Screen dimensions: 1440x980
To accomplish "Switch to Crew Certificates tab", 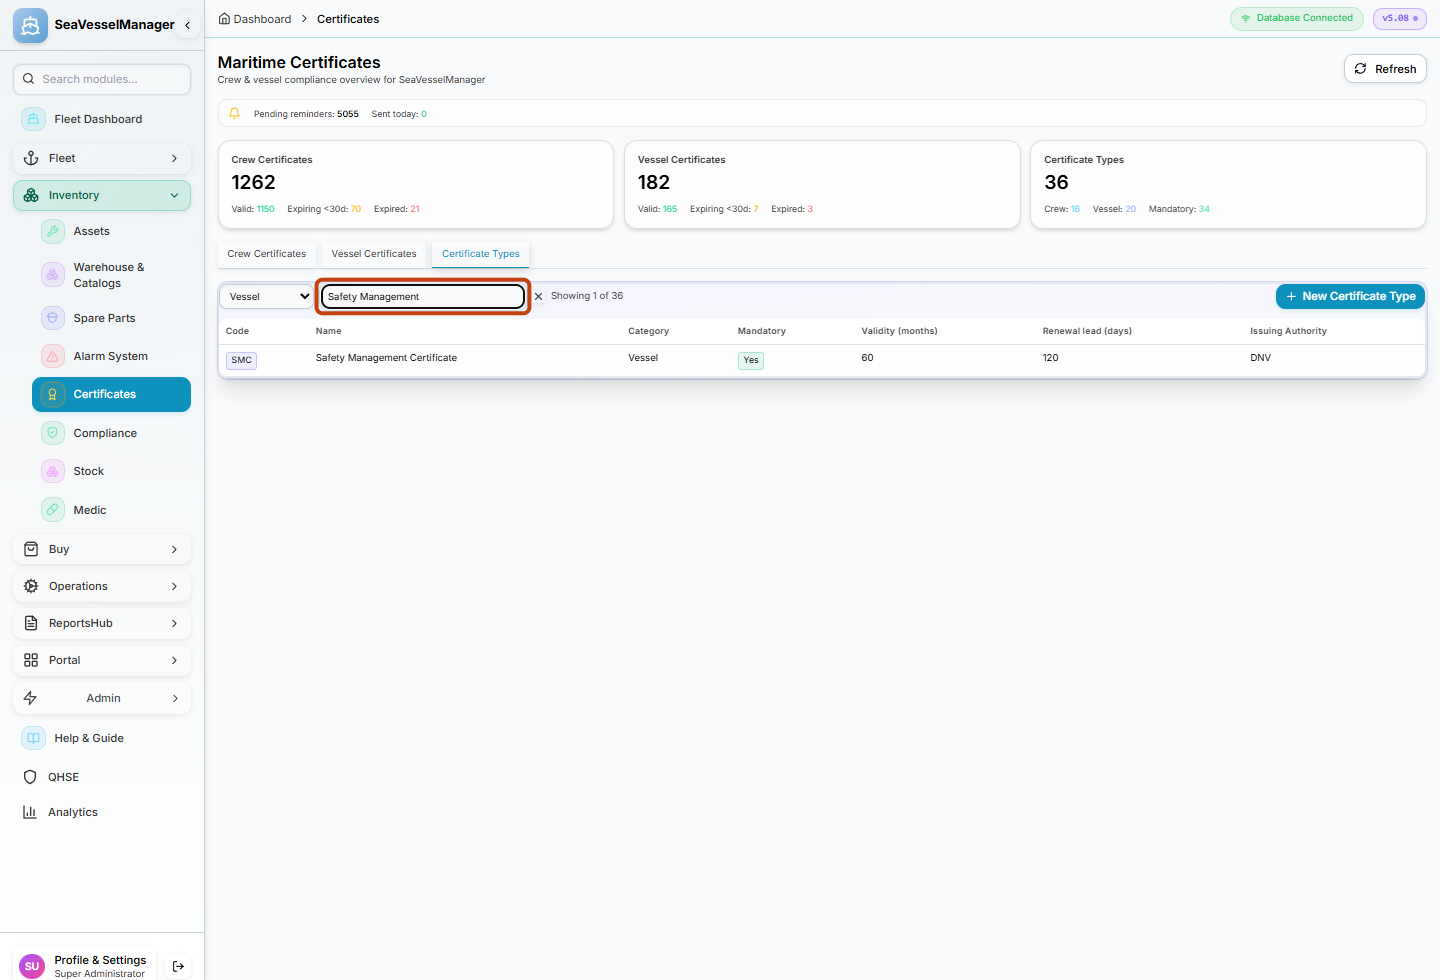I will (x=266, y=254).
